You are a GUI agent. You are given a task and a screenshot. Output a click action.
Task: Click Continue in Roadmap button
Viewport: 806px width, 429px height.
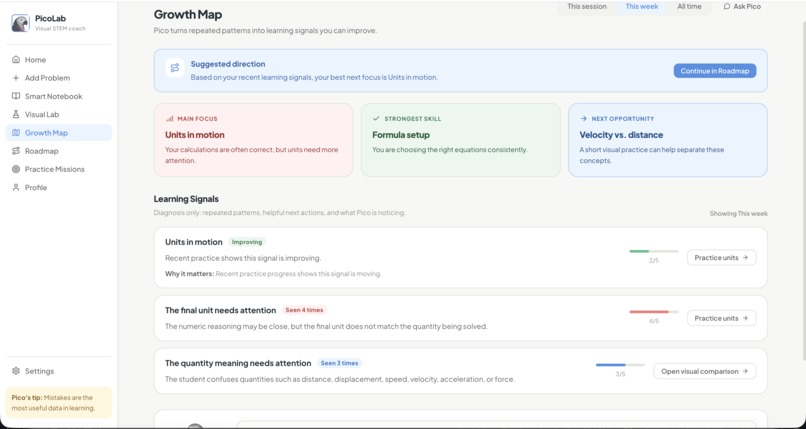pos(715,71)
